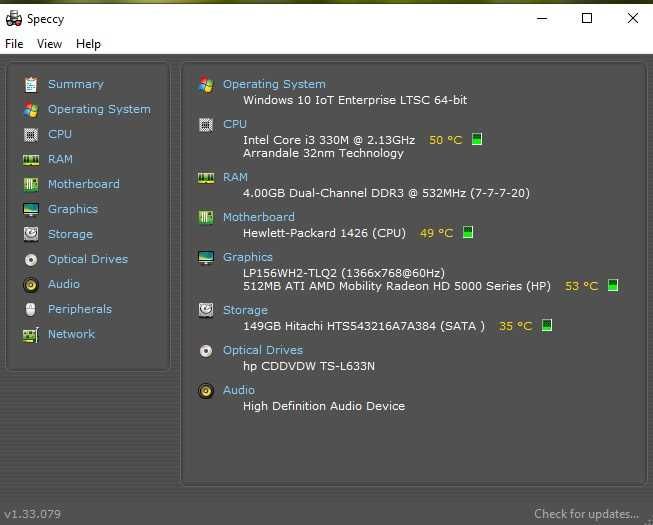Click the green indicator beside CPU 50 °C
This screenshot has height=525, width=653.
477,139
